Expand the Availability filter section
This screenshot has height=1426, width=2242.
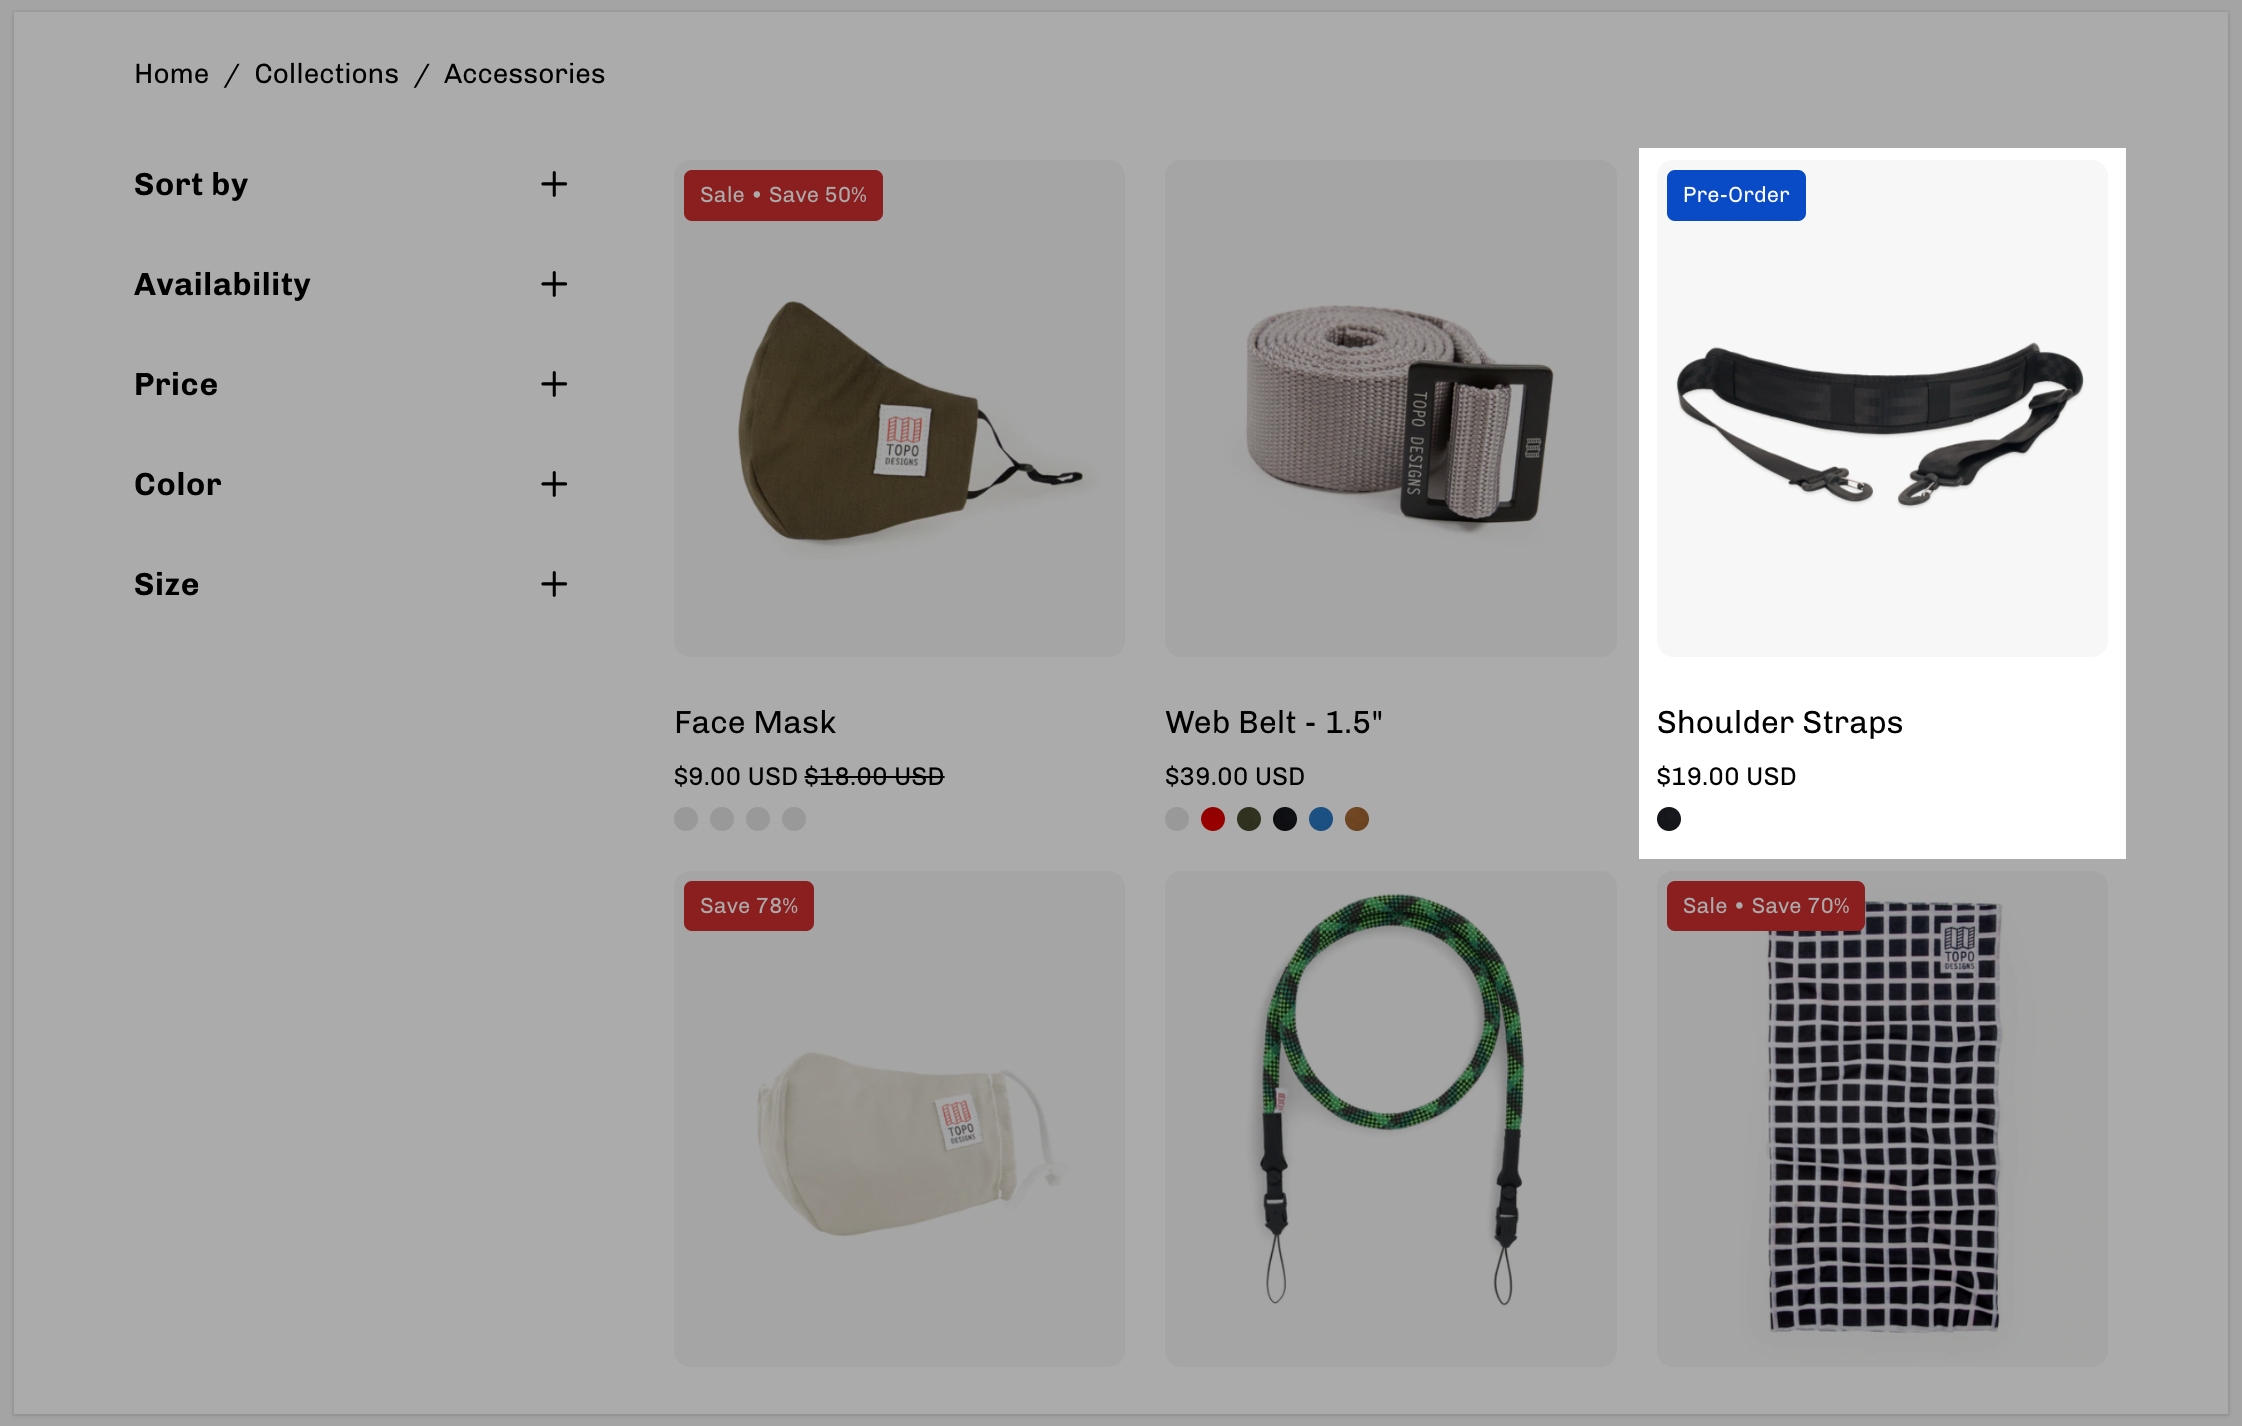pos(351,284)
